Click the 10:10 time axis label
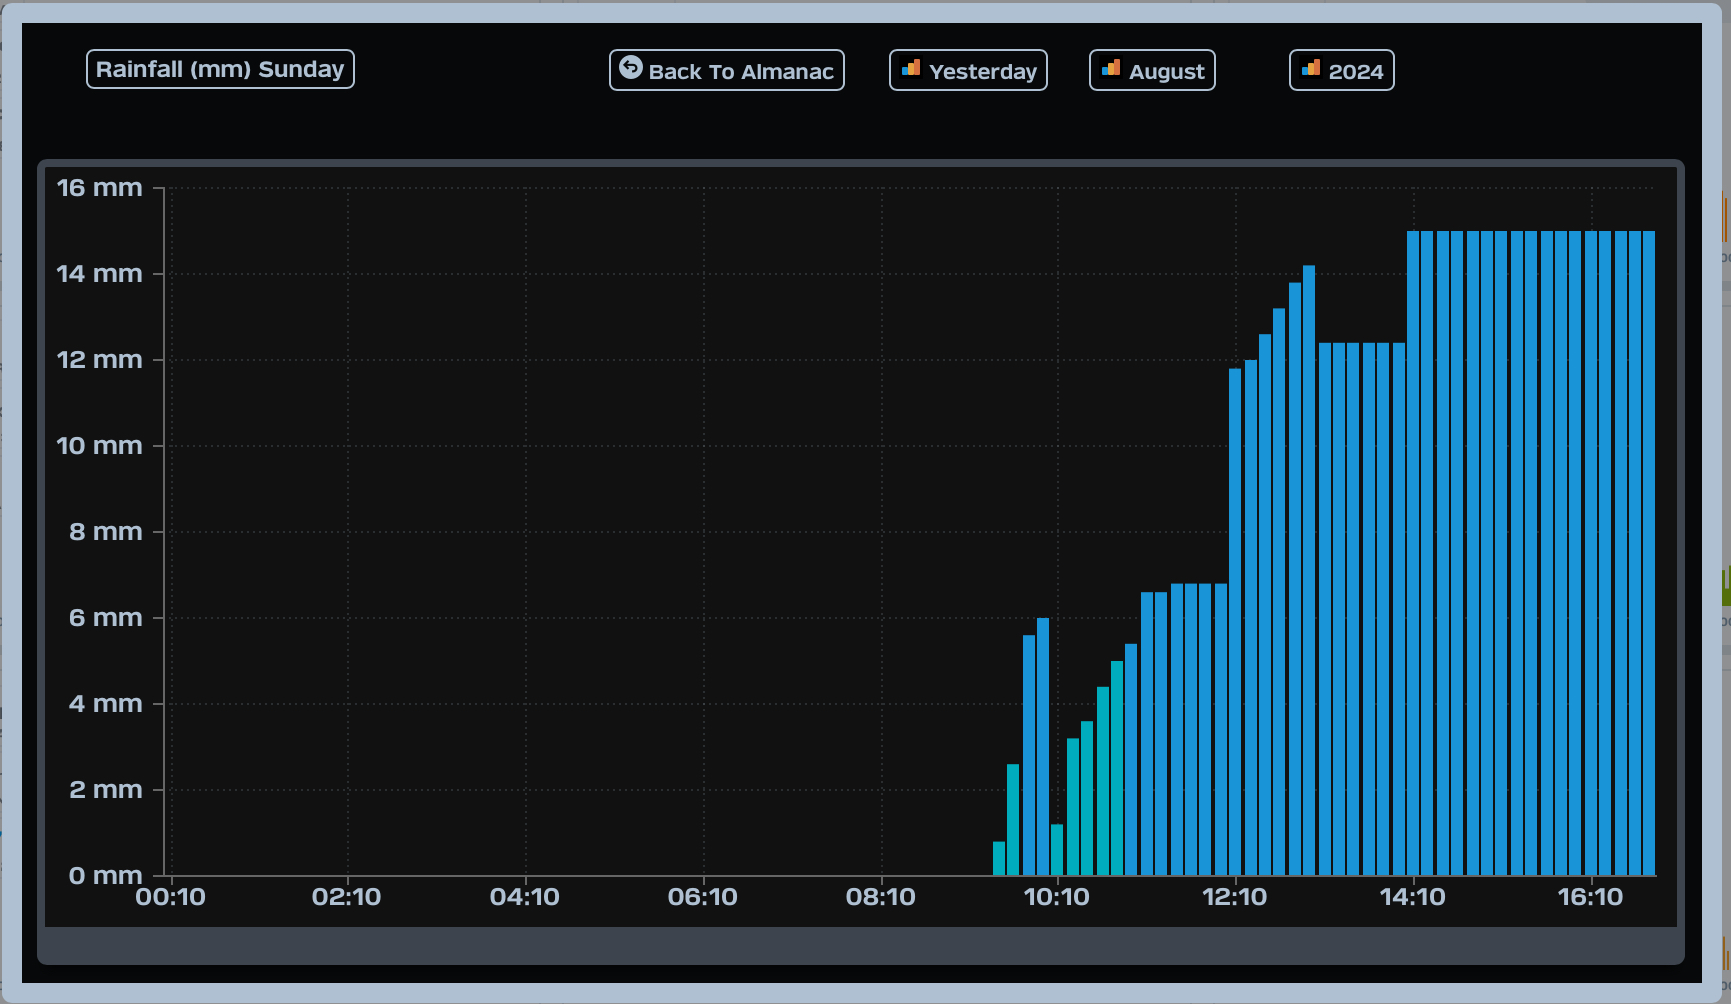The height and width of the screenshot is (1004, 1731). point(1057,897)
